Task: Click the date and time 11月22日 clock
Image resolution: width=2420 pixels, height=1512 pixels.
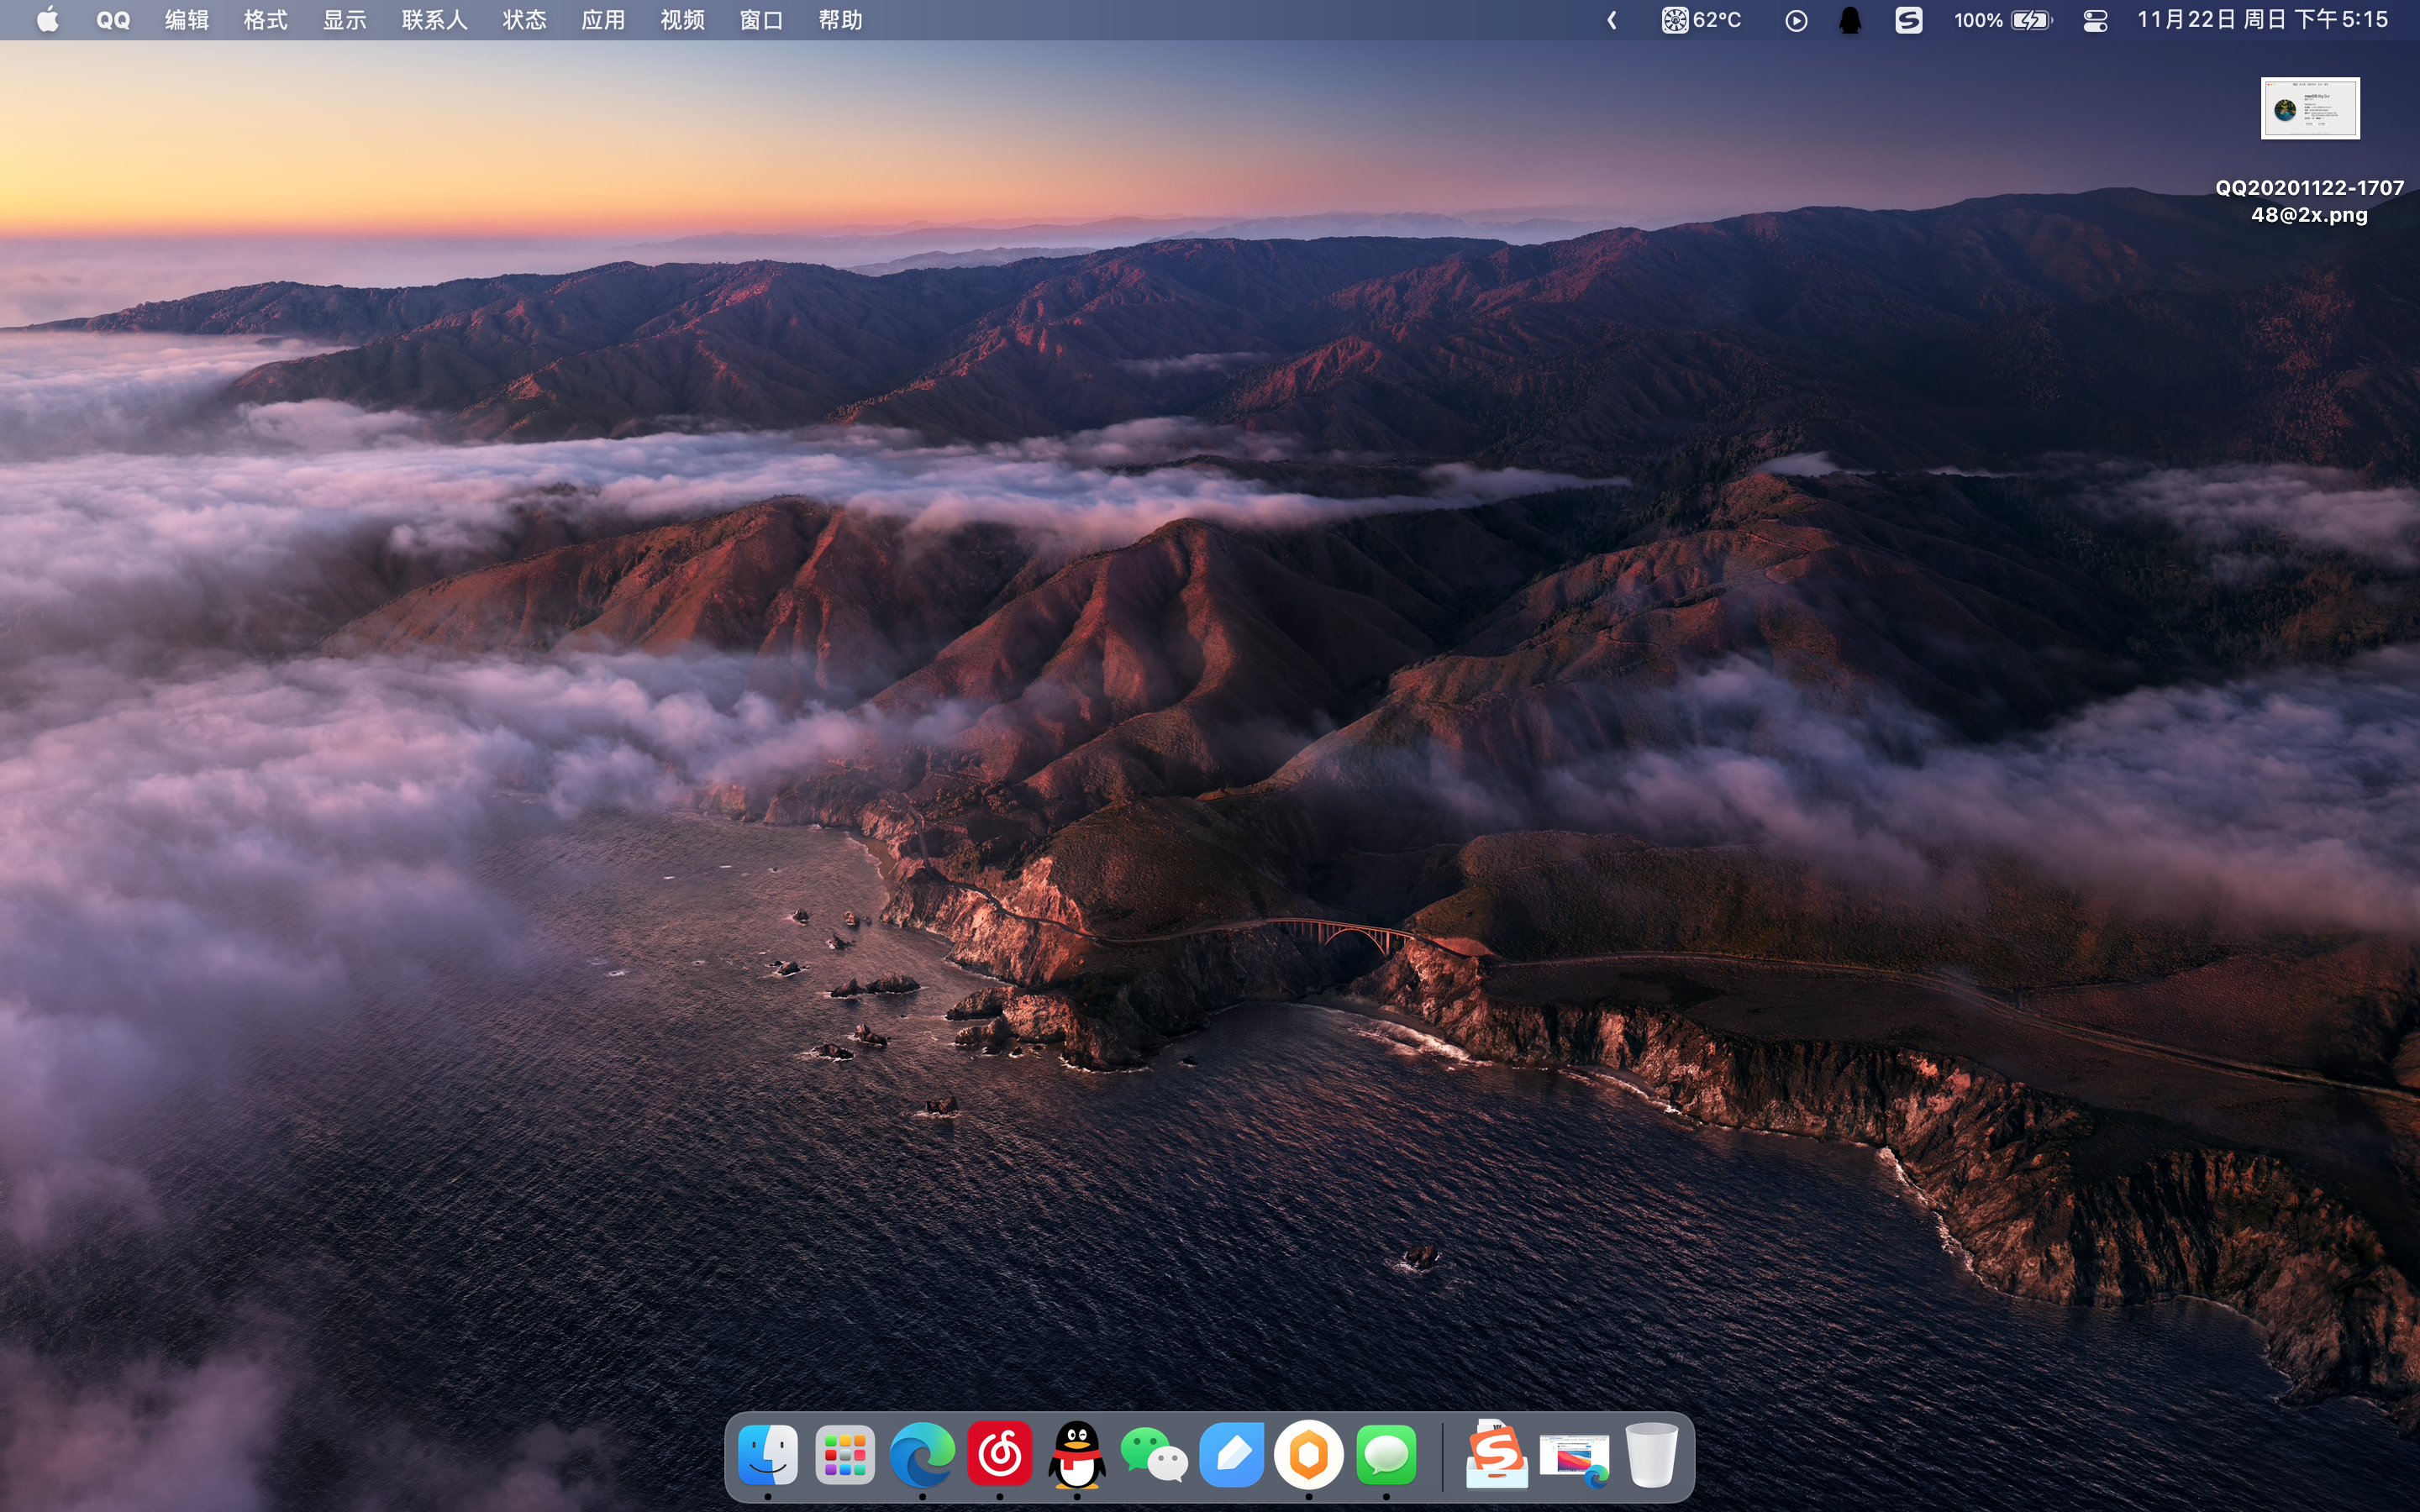Action: [2262, 20]
